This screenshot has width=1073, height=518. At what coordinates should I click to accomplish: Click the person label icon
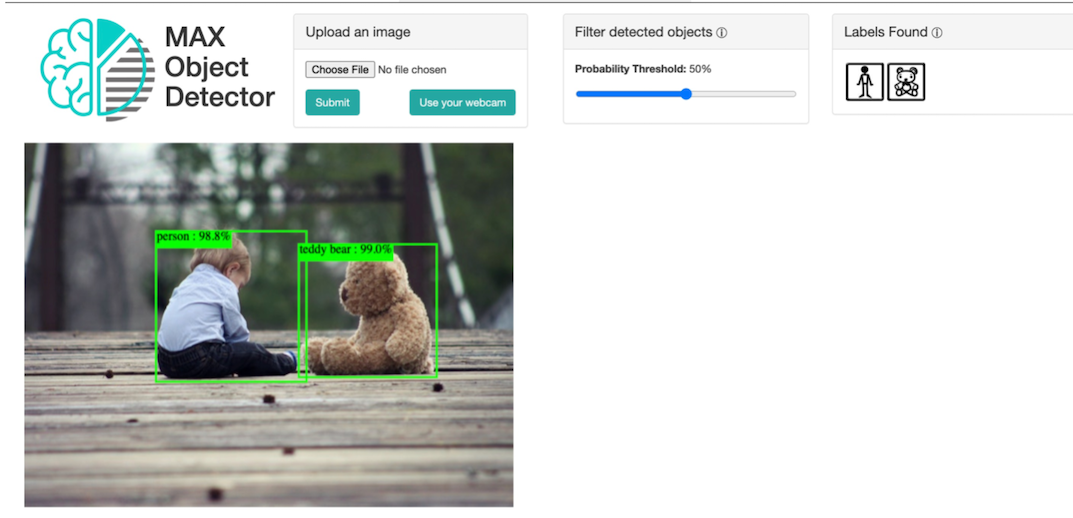865,82
